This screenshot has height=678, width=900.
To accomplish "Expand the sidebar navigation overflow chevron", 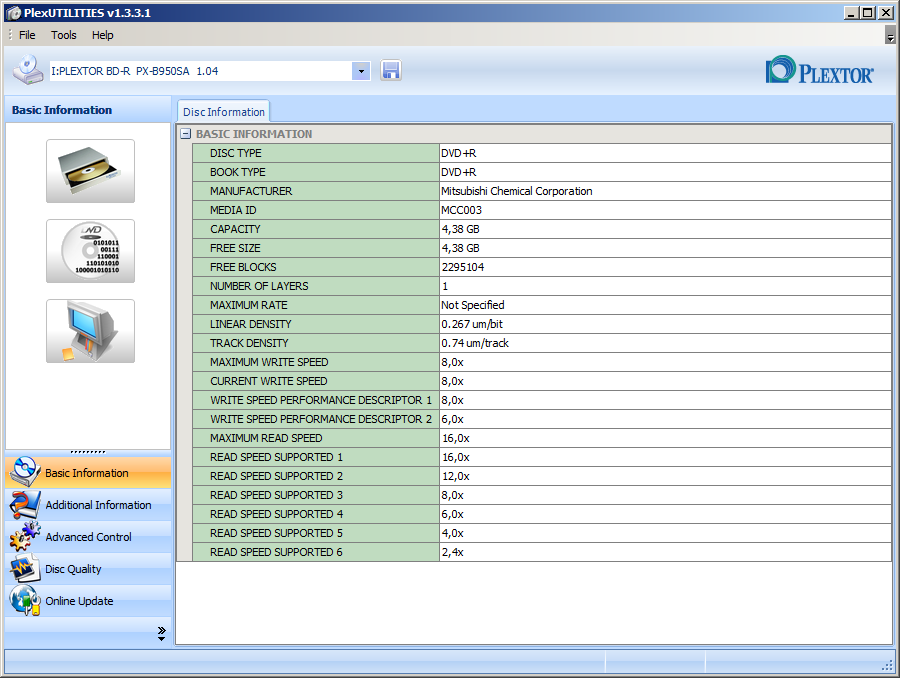I will click(161, 633).
